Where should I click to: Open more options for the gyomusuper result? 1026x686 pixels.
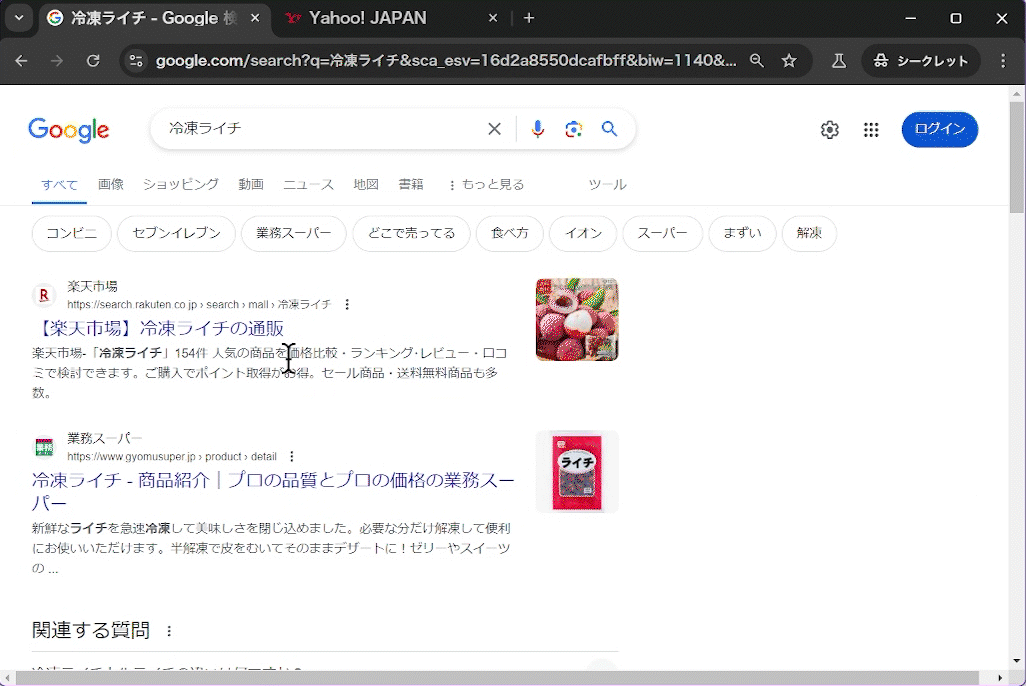coord(292,456)
